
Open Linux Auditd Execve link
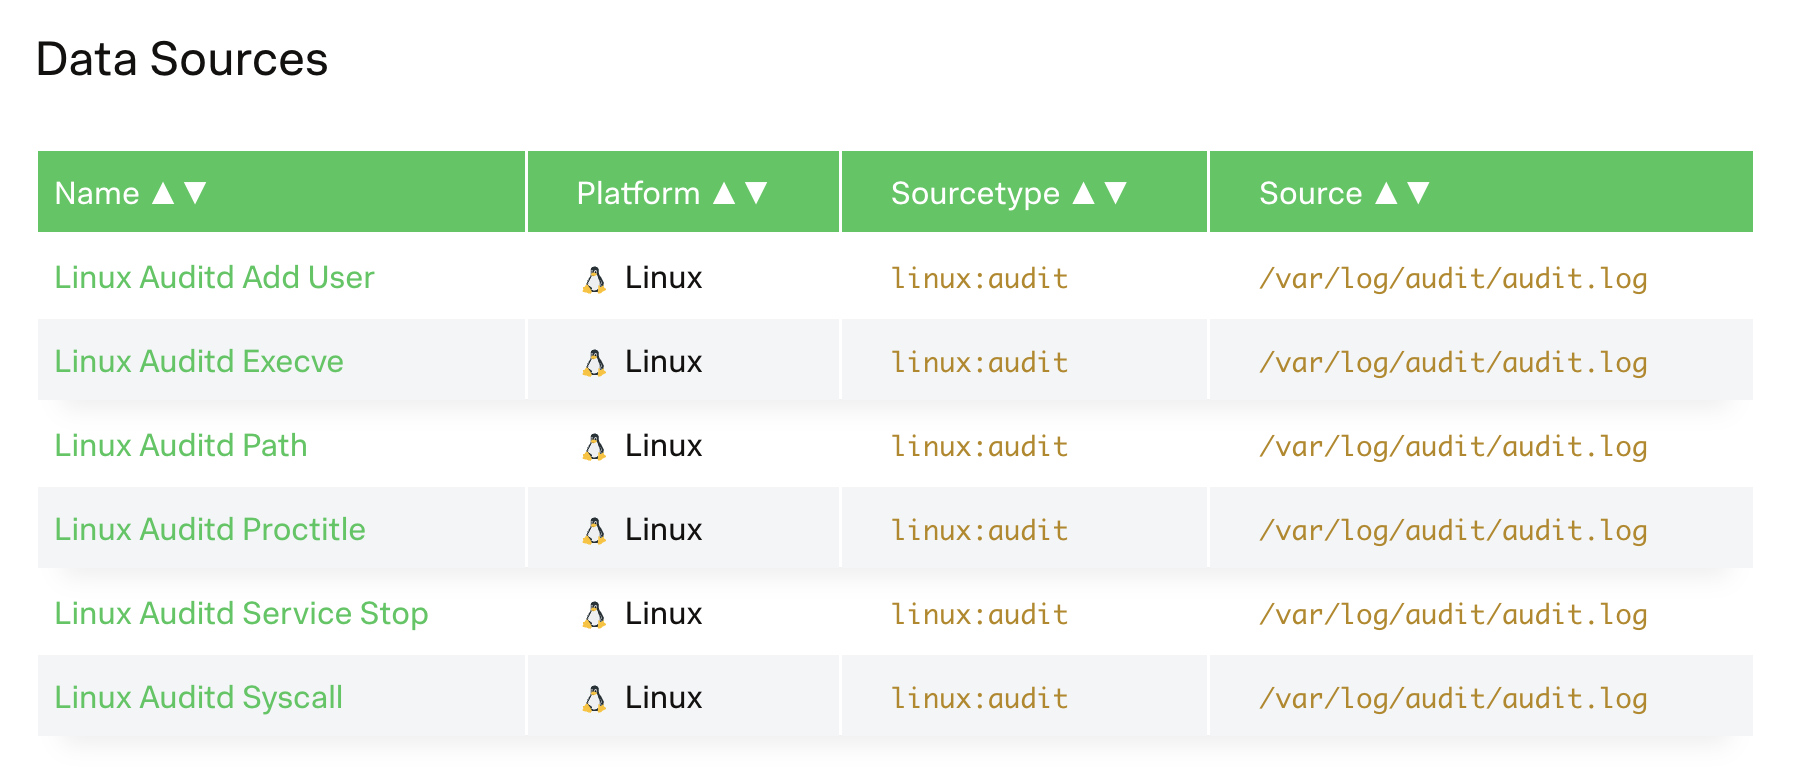click(x=199, y=361)
